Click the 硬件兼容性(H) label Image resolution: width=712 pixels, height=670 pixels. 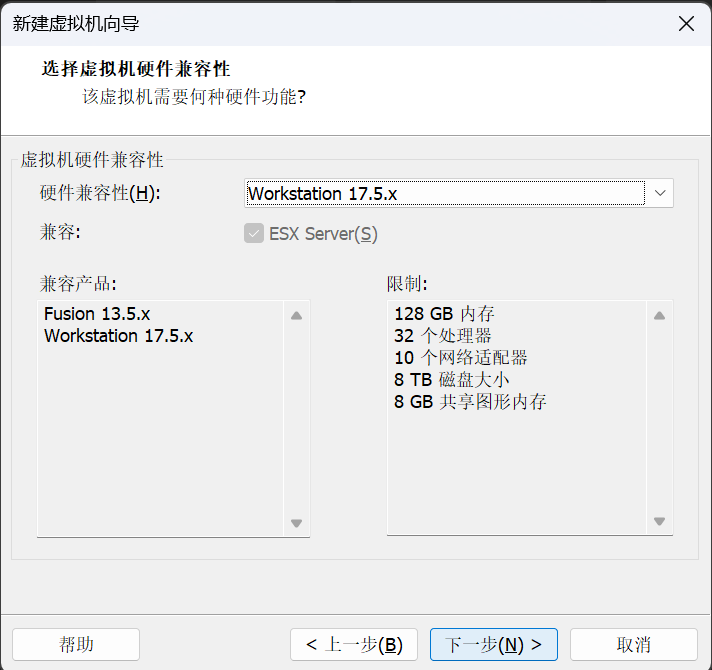pos(100,193)
